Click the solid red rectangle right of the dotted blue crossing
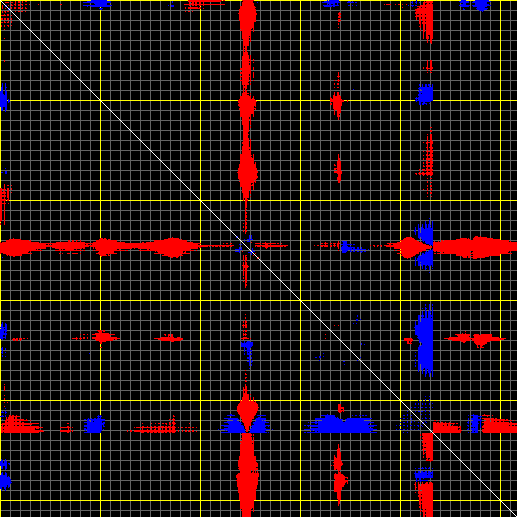The image size is (517, 517). (x=447, y=427)
